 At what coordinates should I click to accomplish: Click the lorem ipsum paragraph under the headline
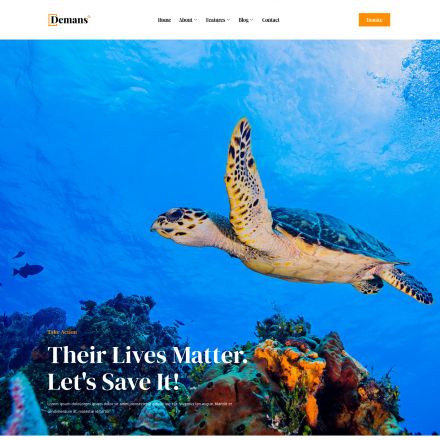pyautogui.click(x=140, y=407)
